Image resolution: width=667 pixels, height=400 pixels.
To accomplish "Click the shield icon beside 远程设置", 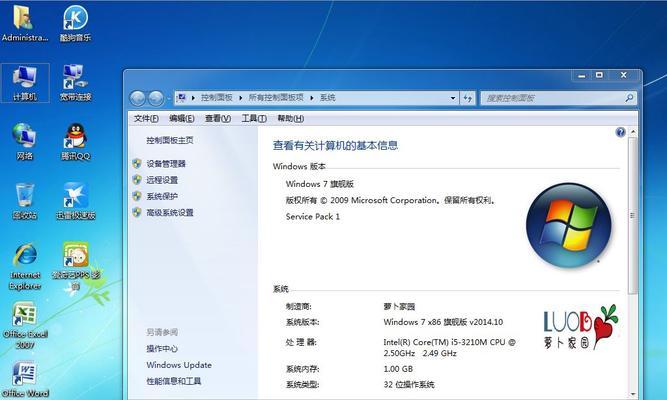I will coord(137,180).
